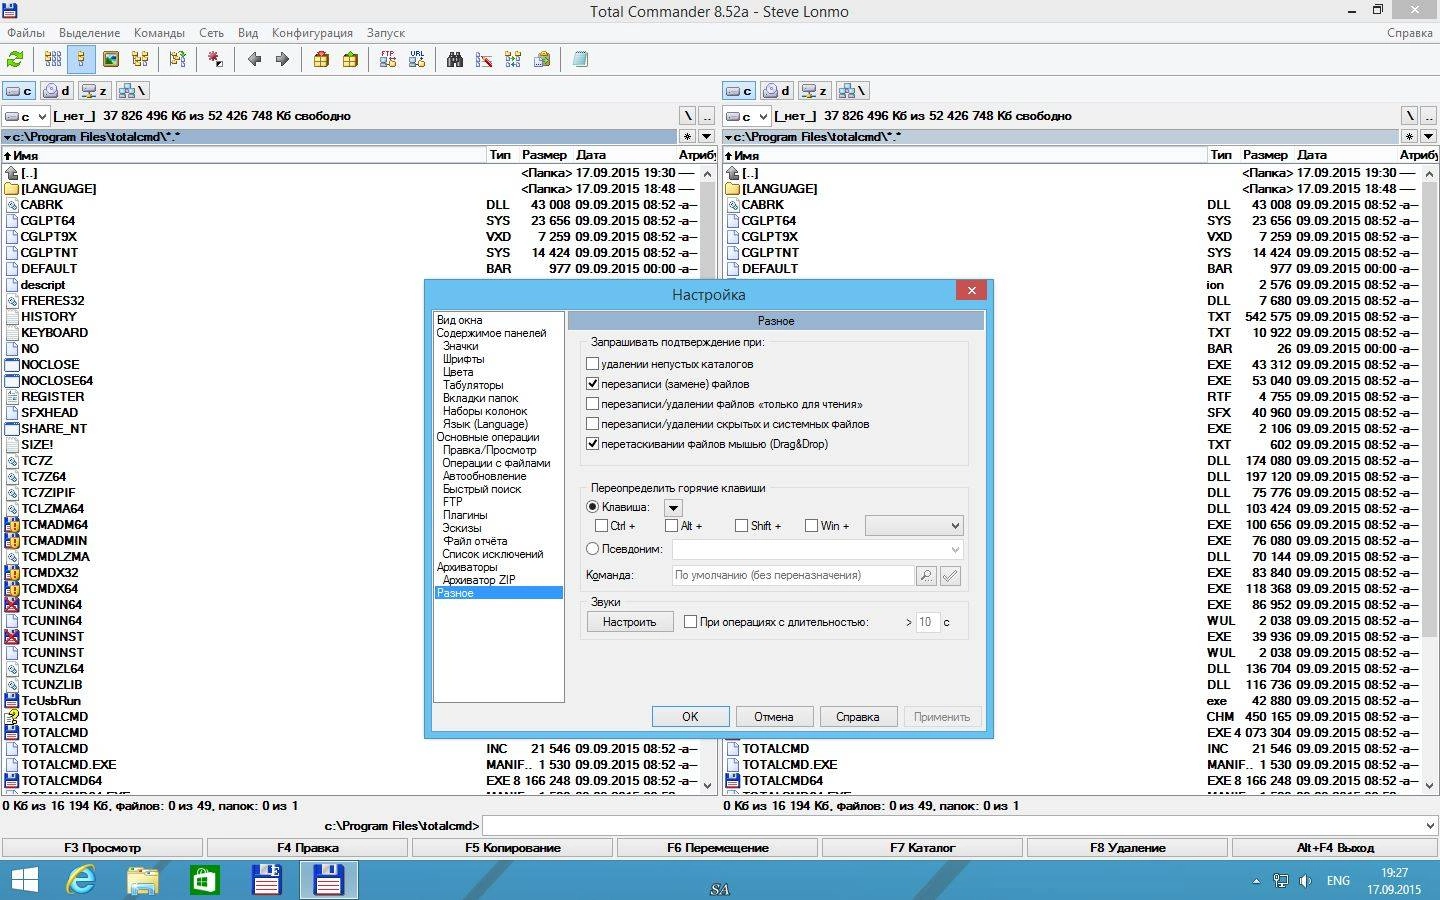Screen dimensions: 1440x900
Task: Open favorites asterisk button in right panel
Action: coord(1409,137)
